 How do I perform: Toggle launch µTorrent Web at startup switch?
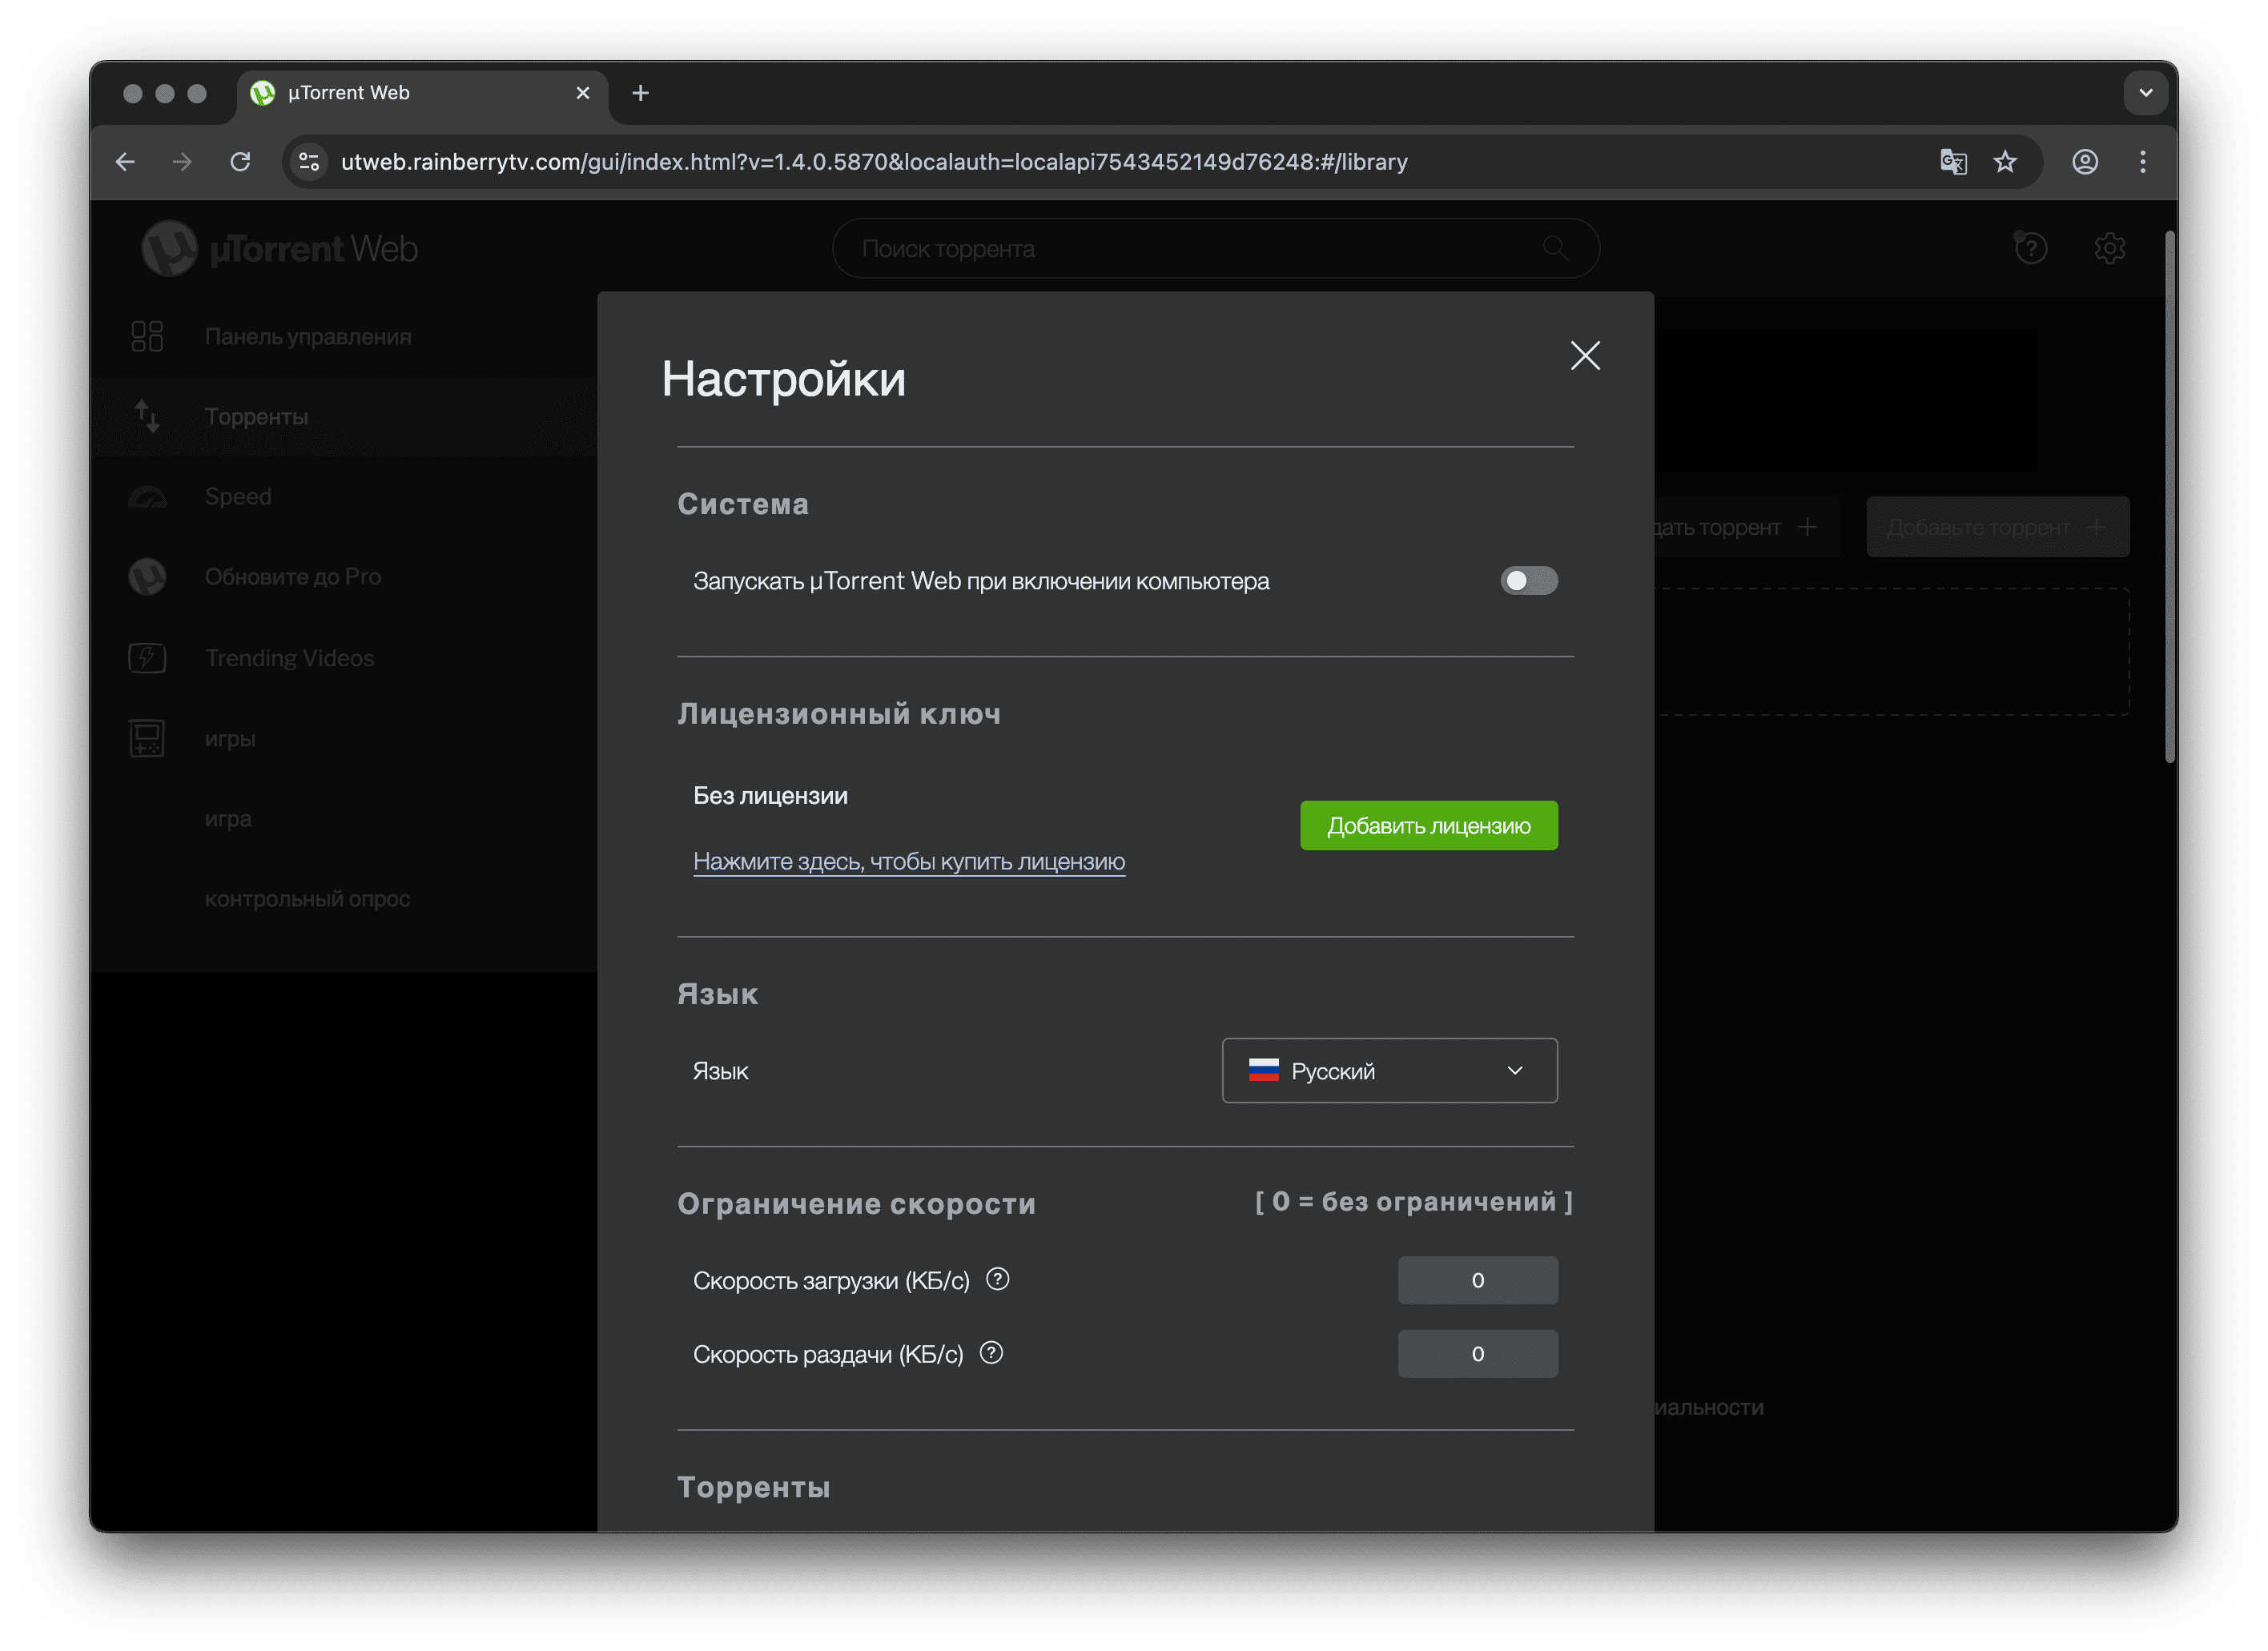[x=1529, y=581]
